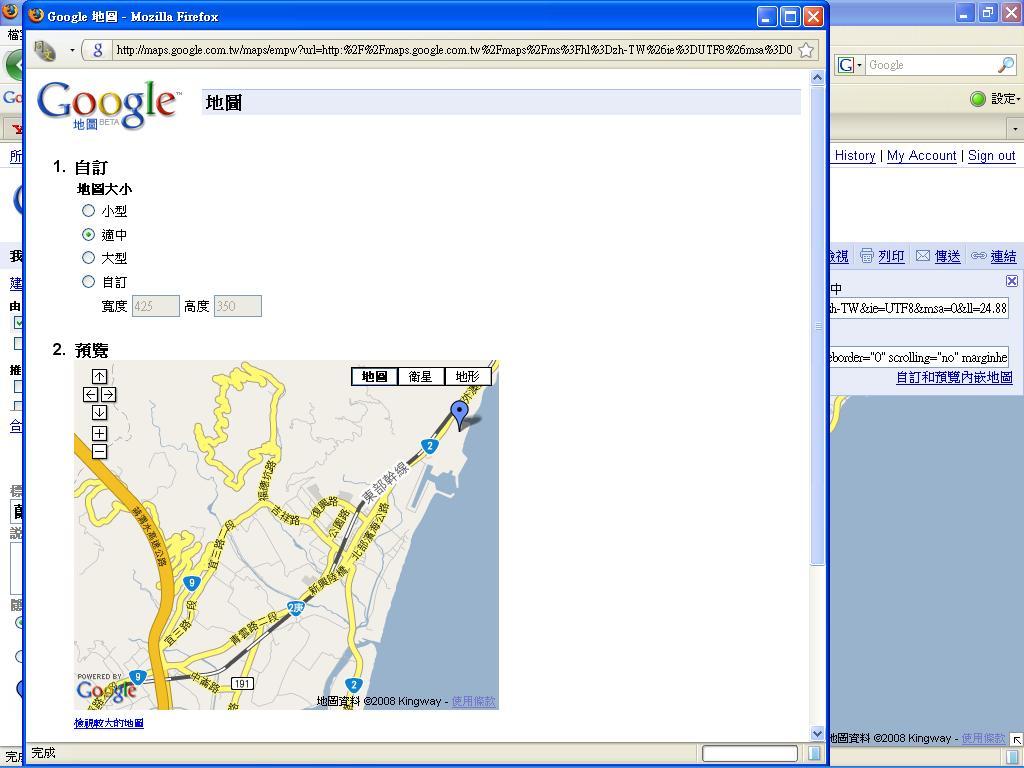Pan the preview map down with the down arrow
1024x768 pixels.
[99, 412]
